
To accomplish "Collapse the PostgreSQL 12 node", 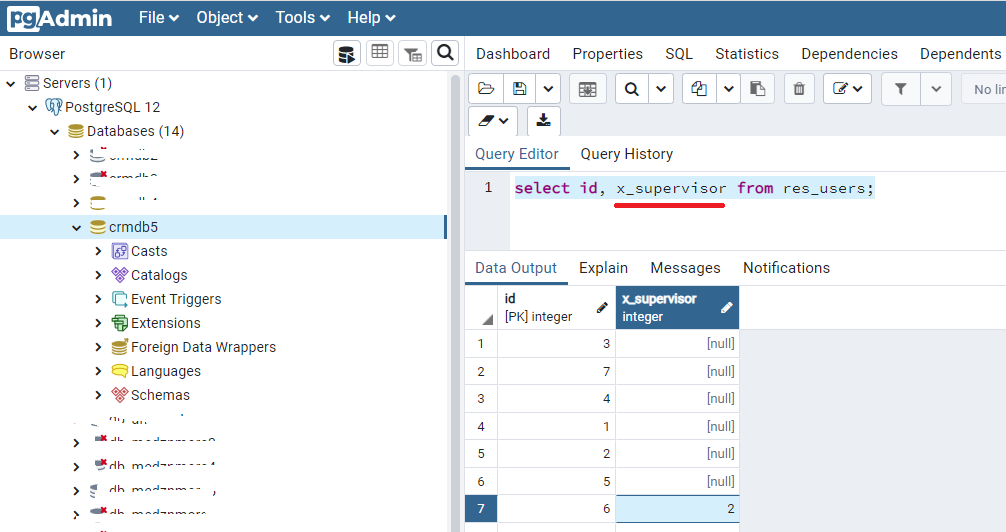I will (x=33, y=108).
